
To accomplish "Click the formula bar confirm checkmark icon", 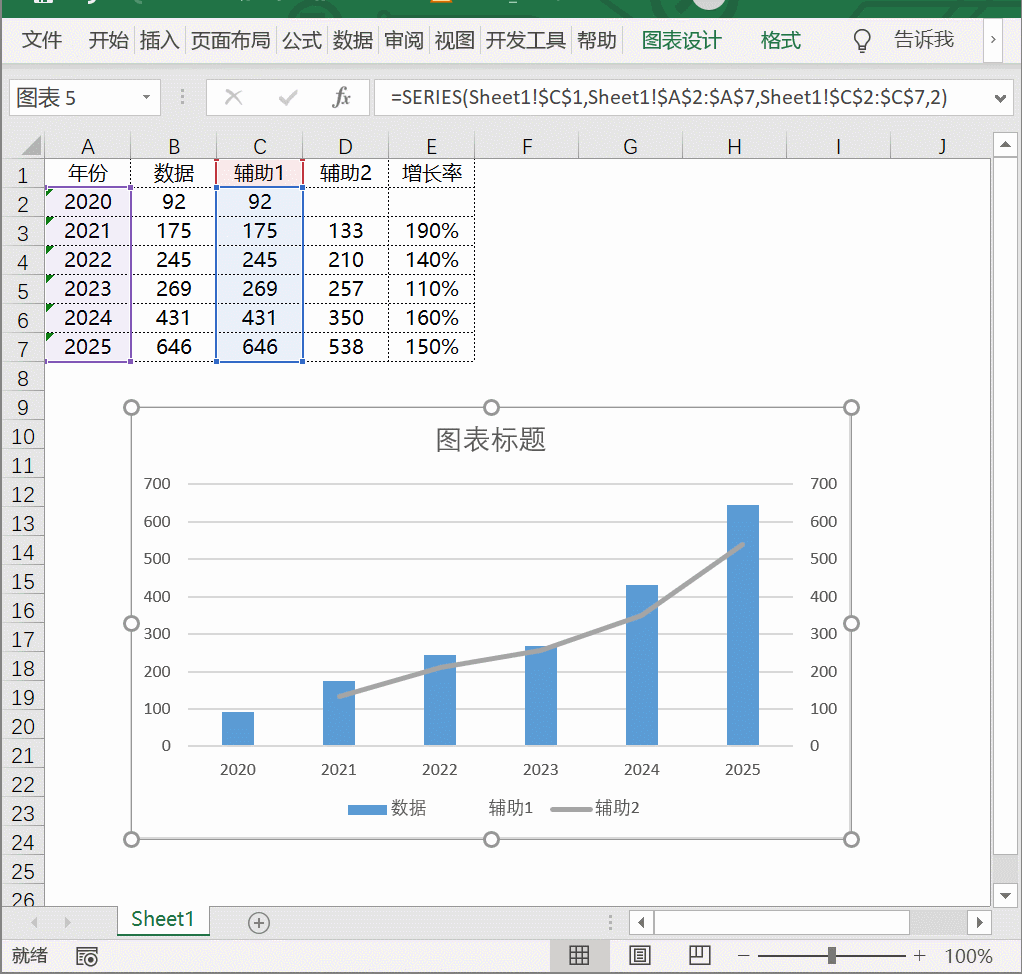I will [x=287, y=98].
